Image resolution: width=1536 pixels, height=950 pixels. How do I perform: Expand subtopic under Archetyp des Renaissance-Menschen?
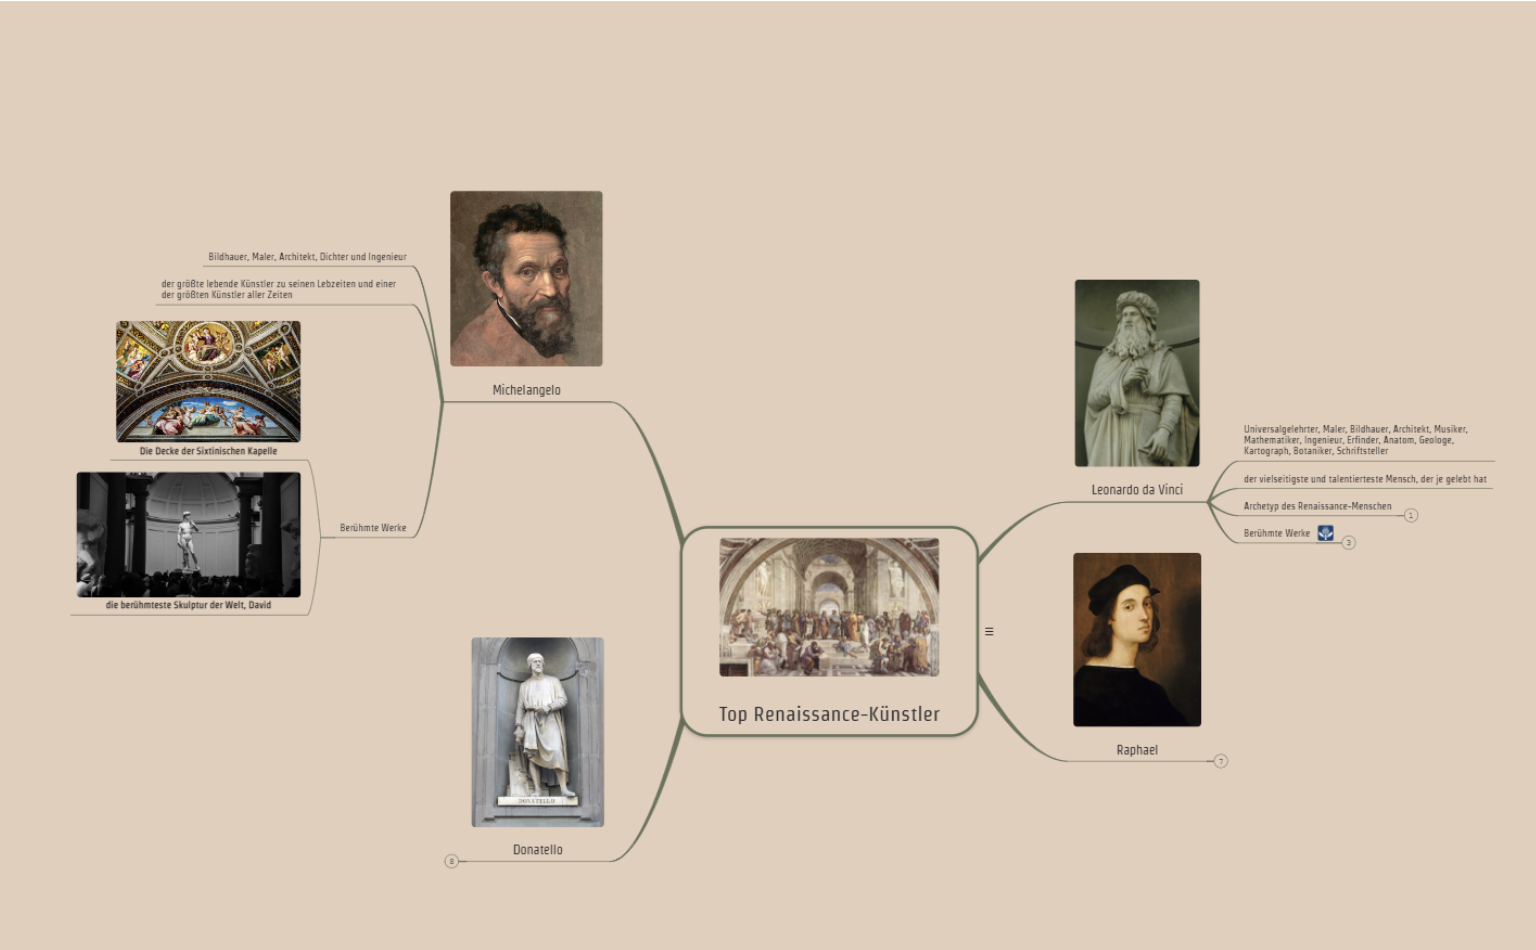[x=1411, y=515]
